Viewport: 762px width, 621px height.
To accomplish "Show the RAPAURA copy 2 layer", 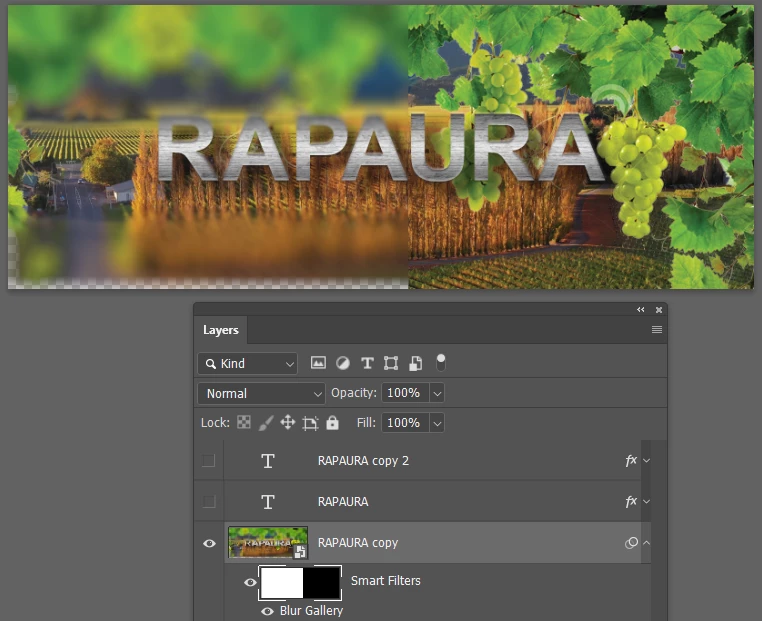I will click(208, 460).
